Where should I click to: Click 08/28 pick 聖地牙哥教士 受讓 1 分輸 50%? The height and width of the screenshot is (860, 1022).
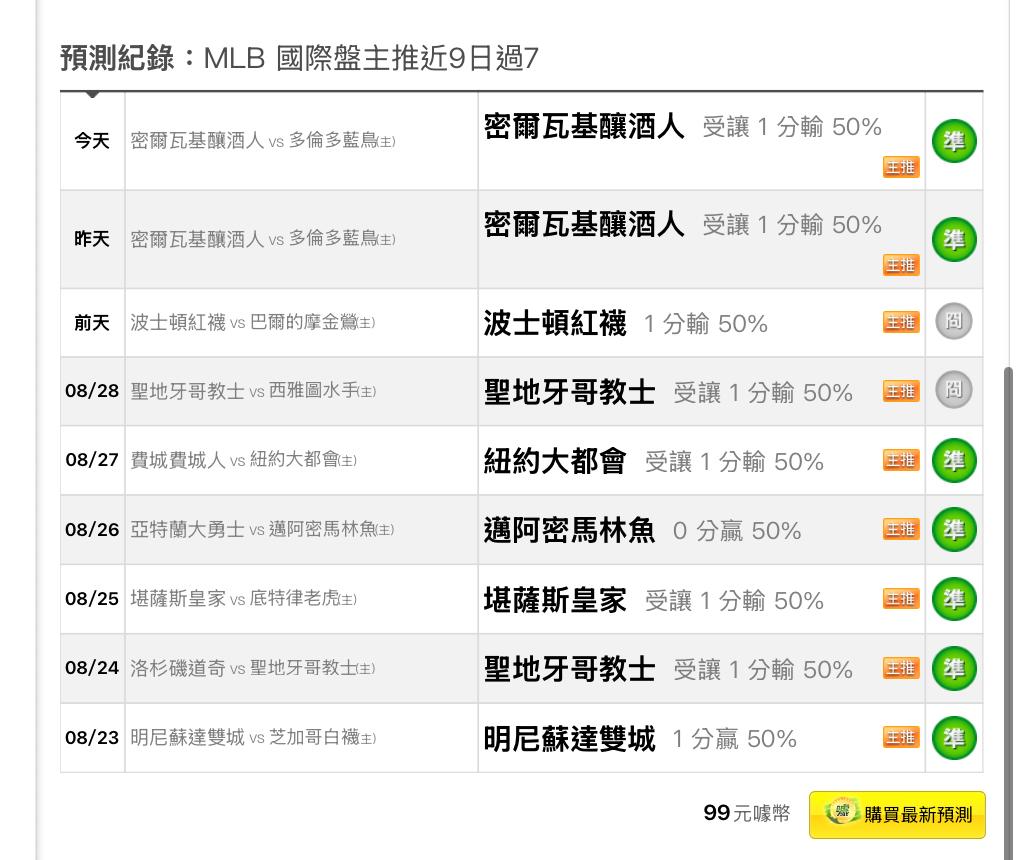click(668, 393)
